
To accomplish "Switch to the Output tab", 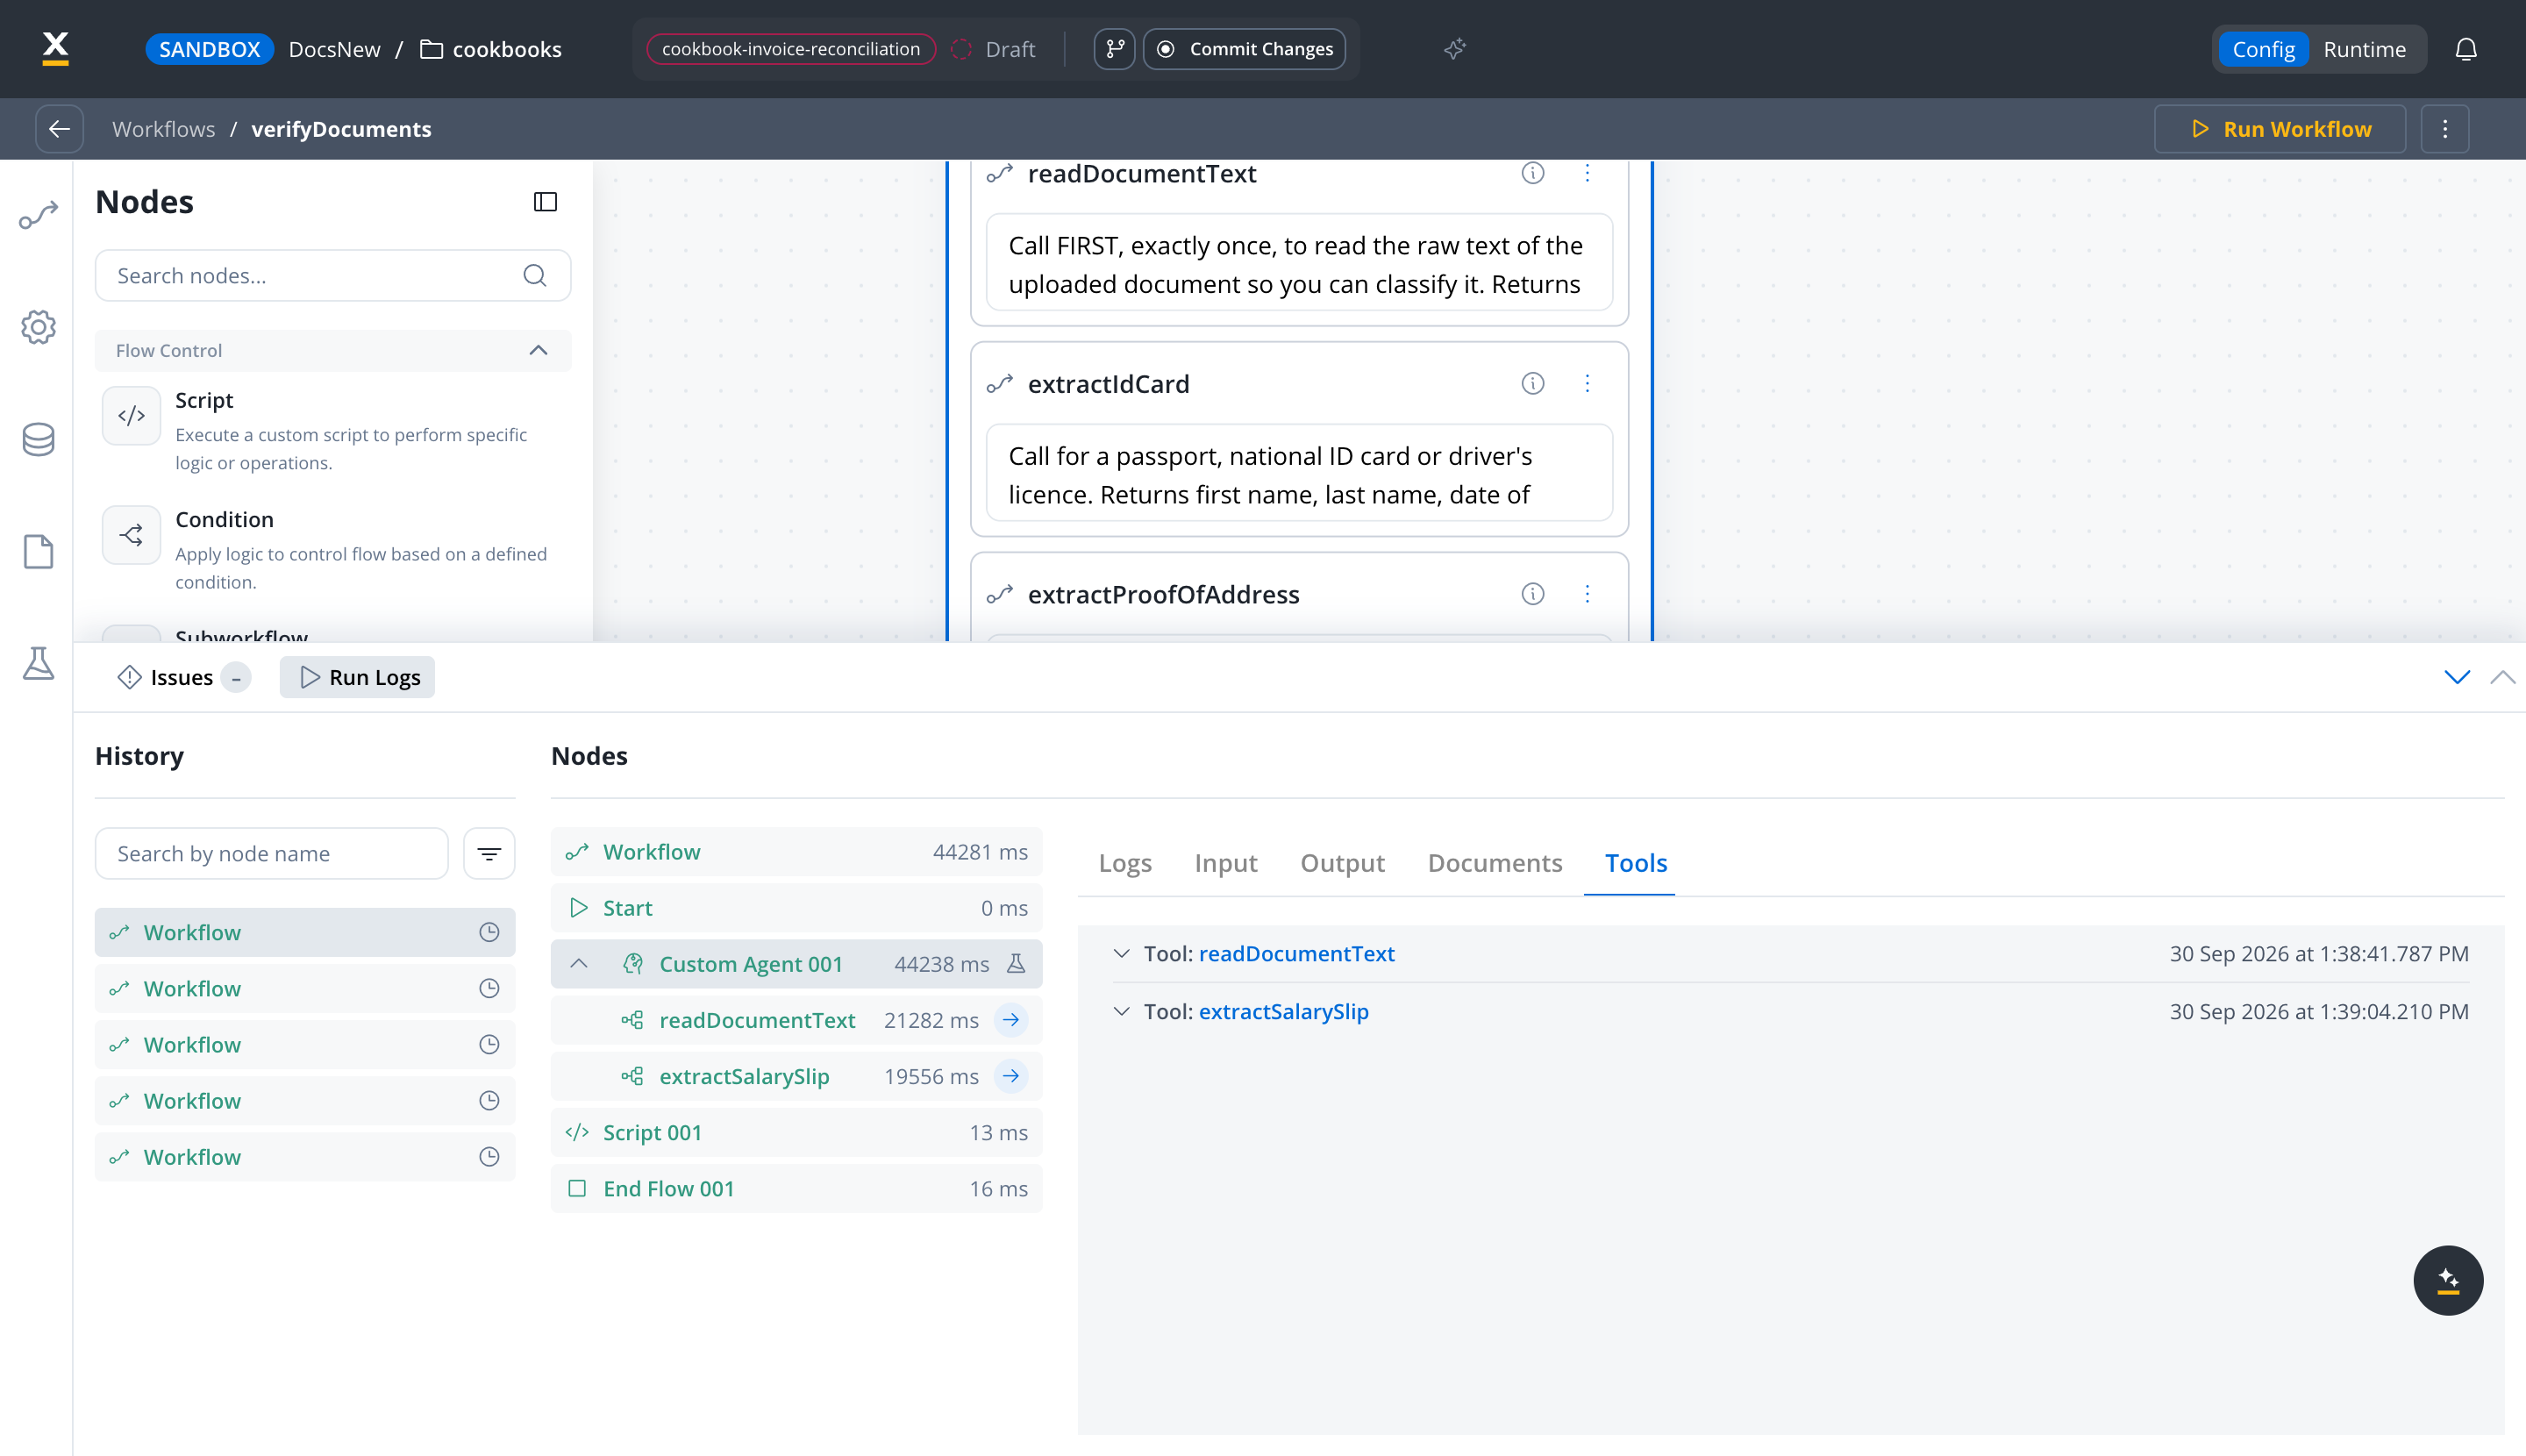I will pyautogui.click(x=1342, y=863).
